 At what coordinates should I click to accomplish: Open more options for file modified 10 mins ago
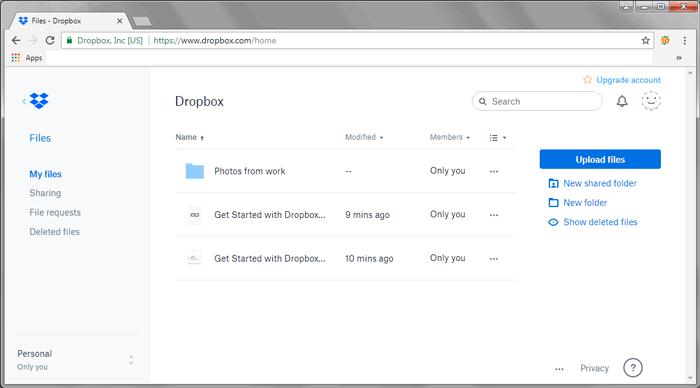(x=493, y=259)
